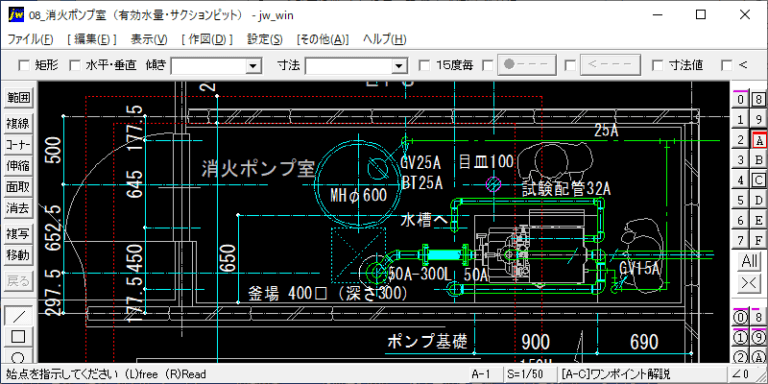Activate the 範囲 range selection tool
The width and height of the screenshot is (768, 384).
(x=18, y=98)
